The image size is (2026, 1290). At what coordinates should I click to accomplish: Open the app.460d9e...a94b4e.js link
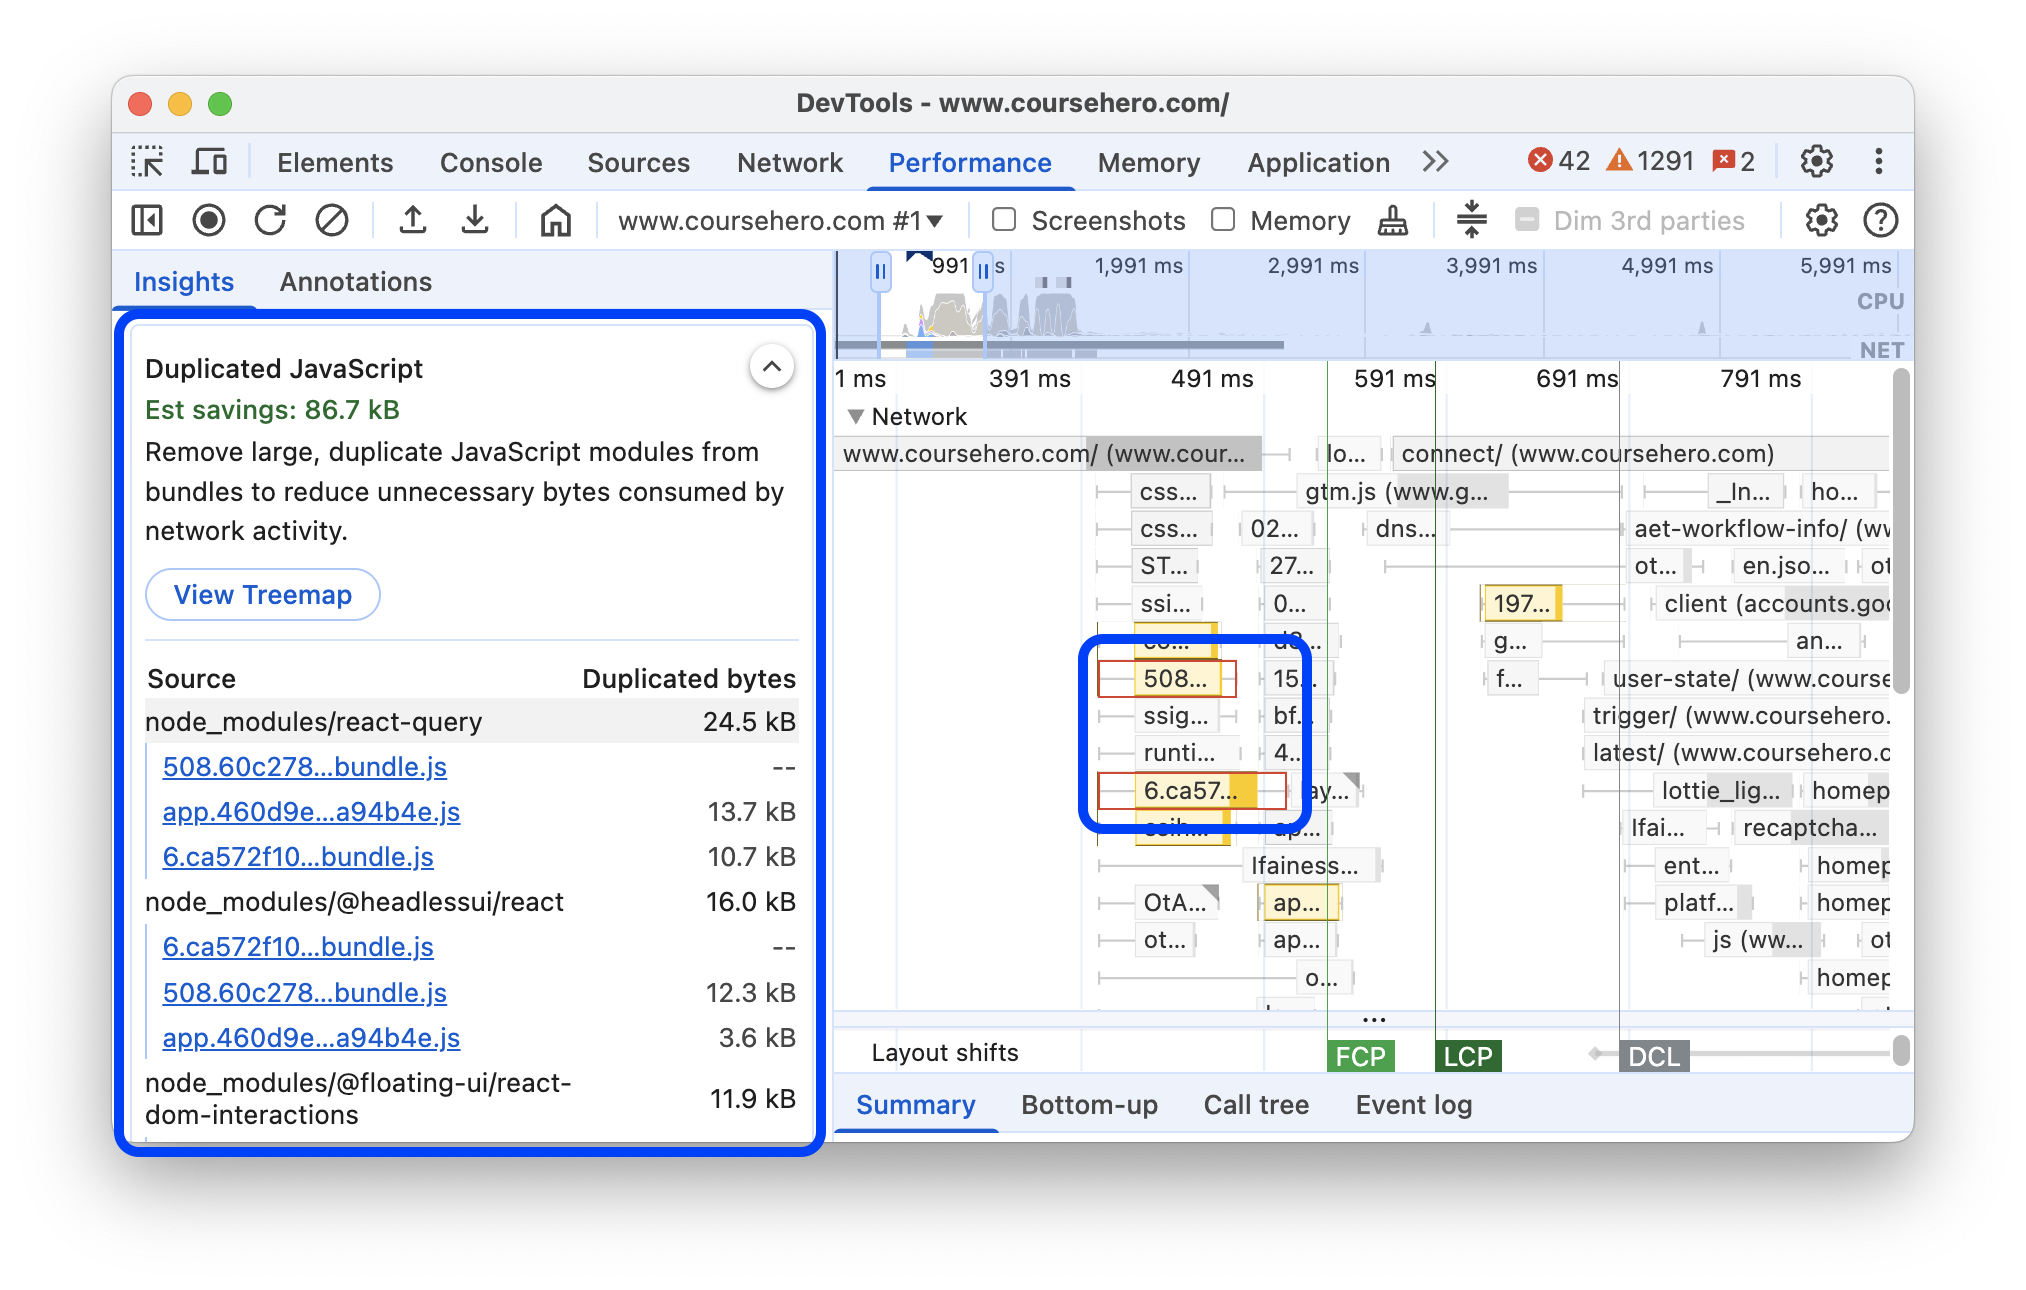[x=311, y=812]
